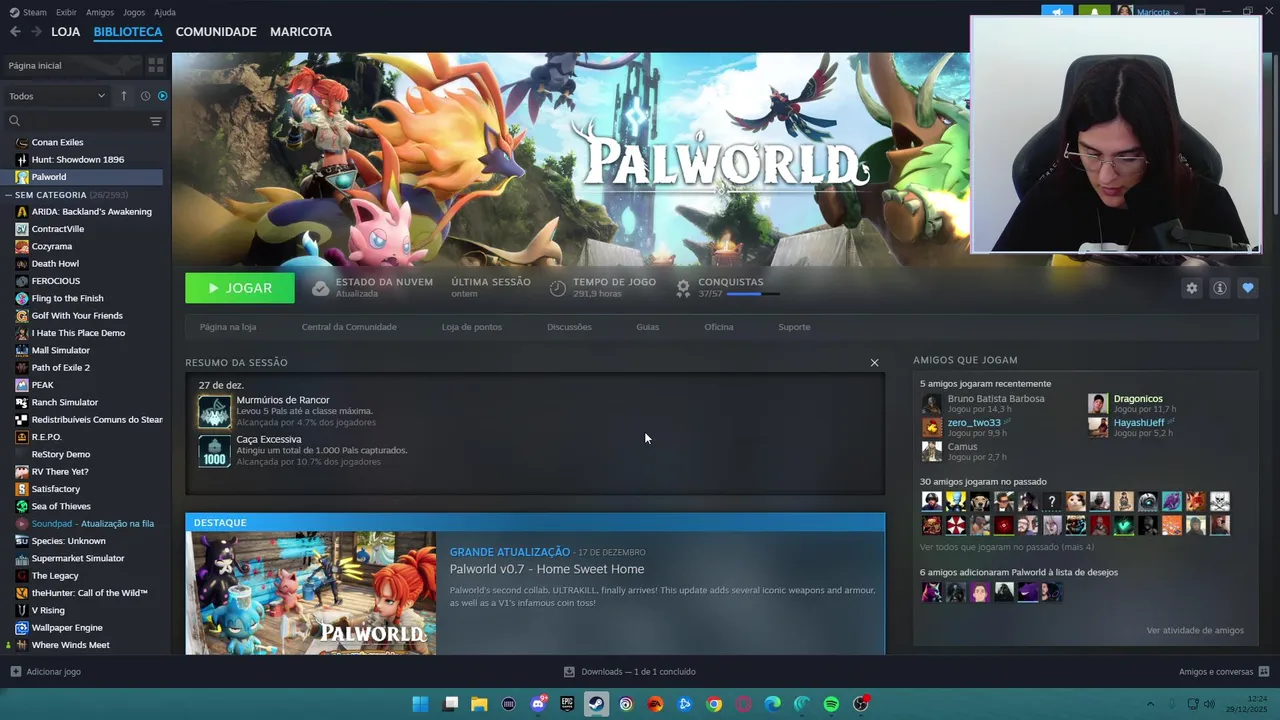Open Palworld v0.7 - Home Sweet Home headline

tap(547, 569)
